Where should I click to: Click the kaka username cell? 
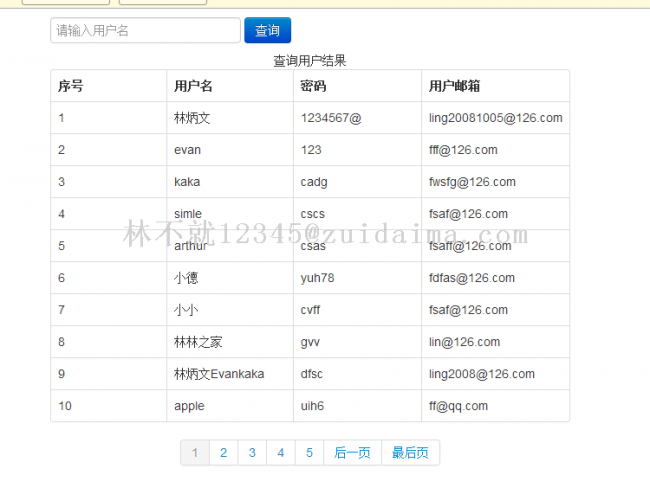tap(187, 182)
